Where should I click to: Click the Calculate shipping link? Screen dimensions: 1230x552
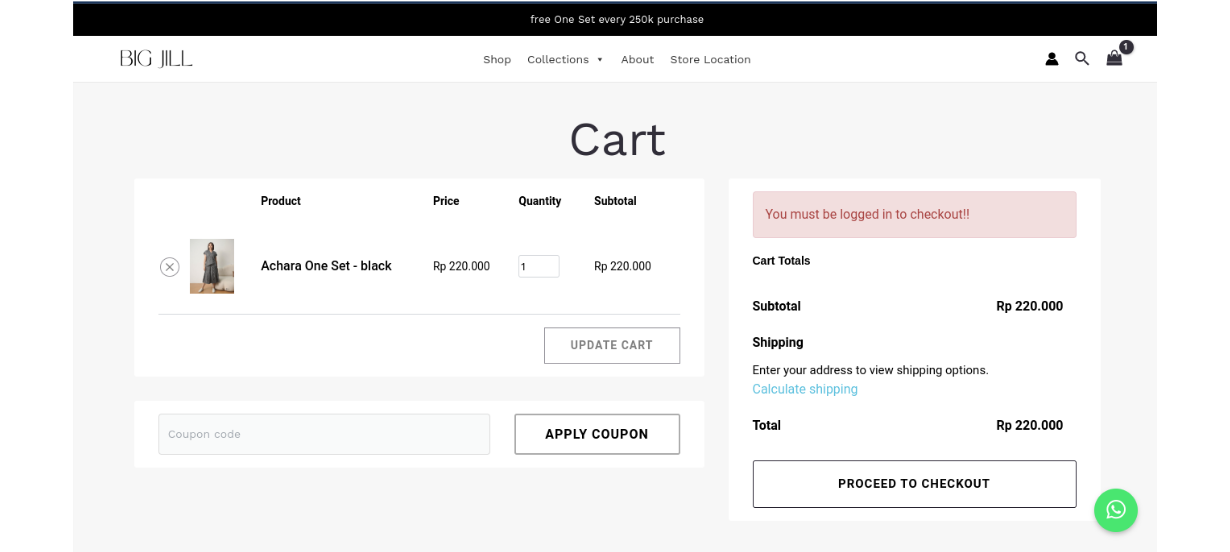(x=805, y=389)
